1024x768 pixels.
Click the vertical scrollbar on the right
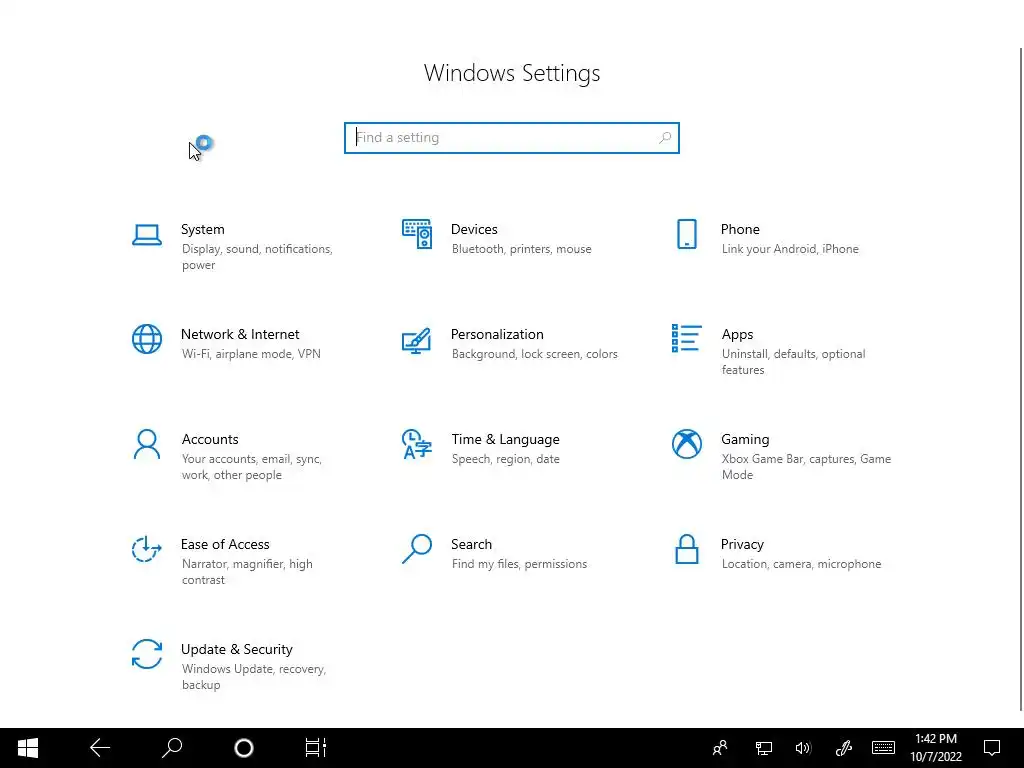point(1020,379)
